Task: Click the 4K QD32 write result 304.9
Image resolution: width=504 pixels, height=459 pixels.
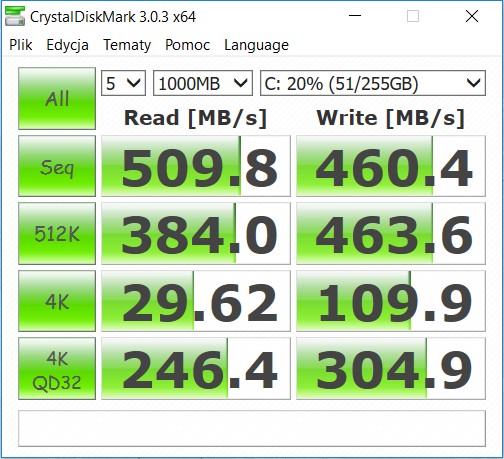Action: 391,369
